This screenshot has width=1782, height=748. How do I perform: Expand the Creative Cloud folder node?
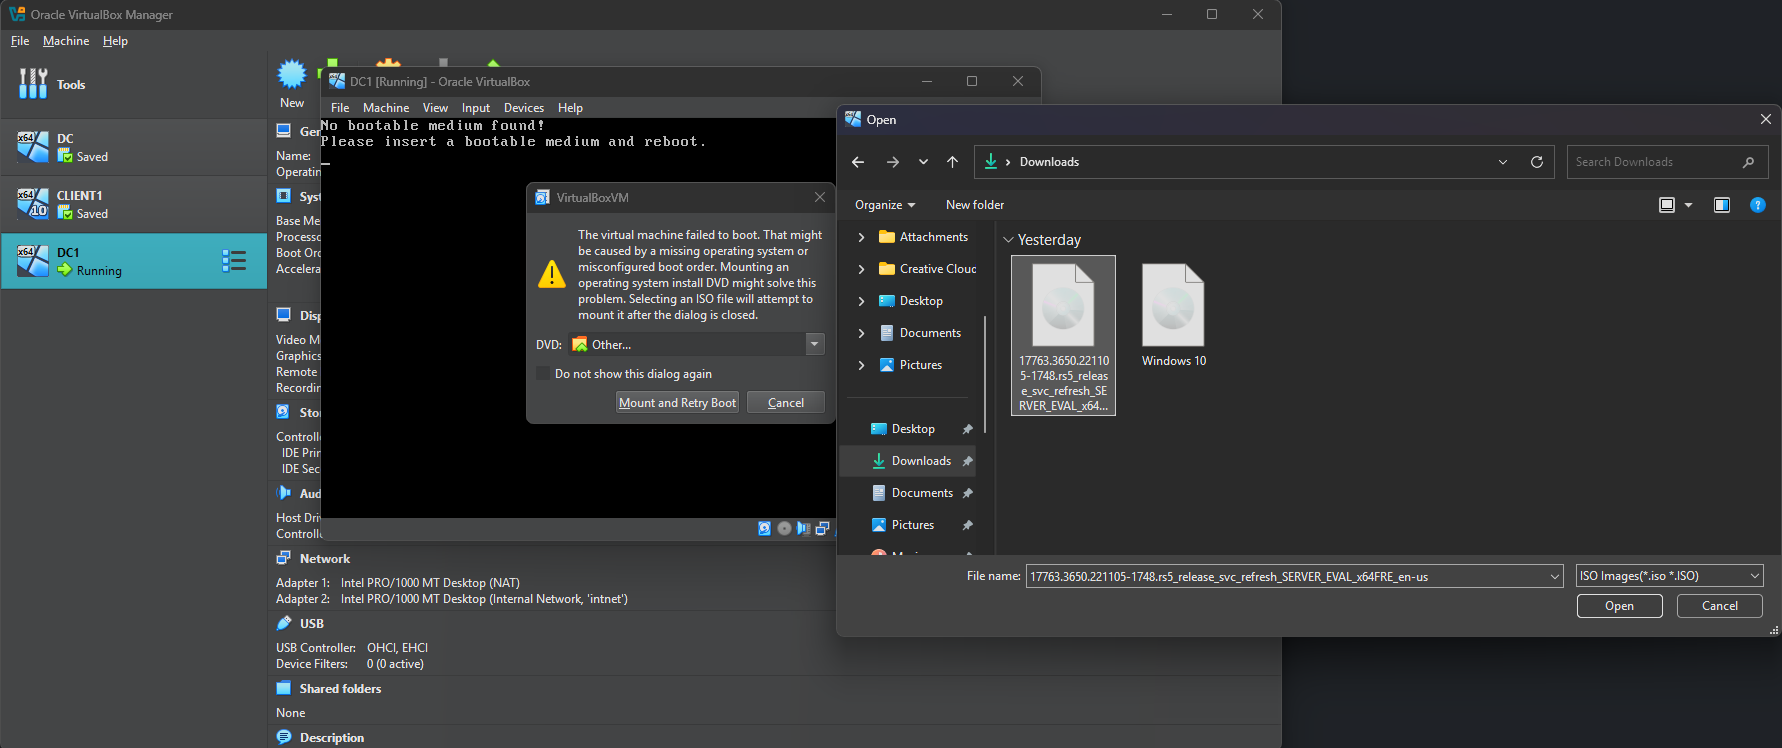point(861,269)
